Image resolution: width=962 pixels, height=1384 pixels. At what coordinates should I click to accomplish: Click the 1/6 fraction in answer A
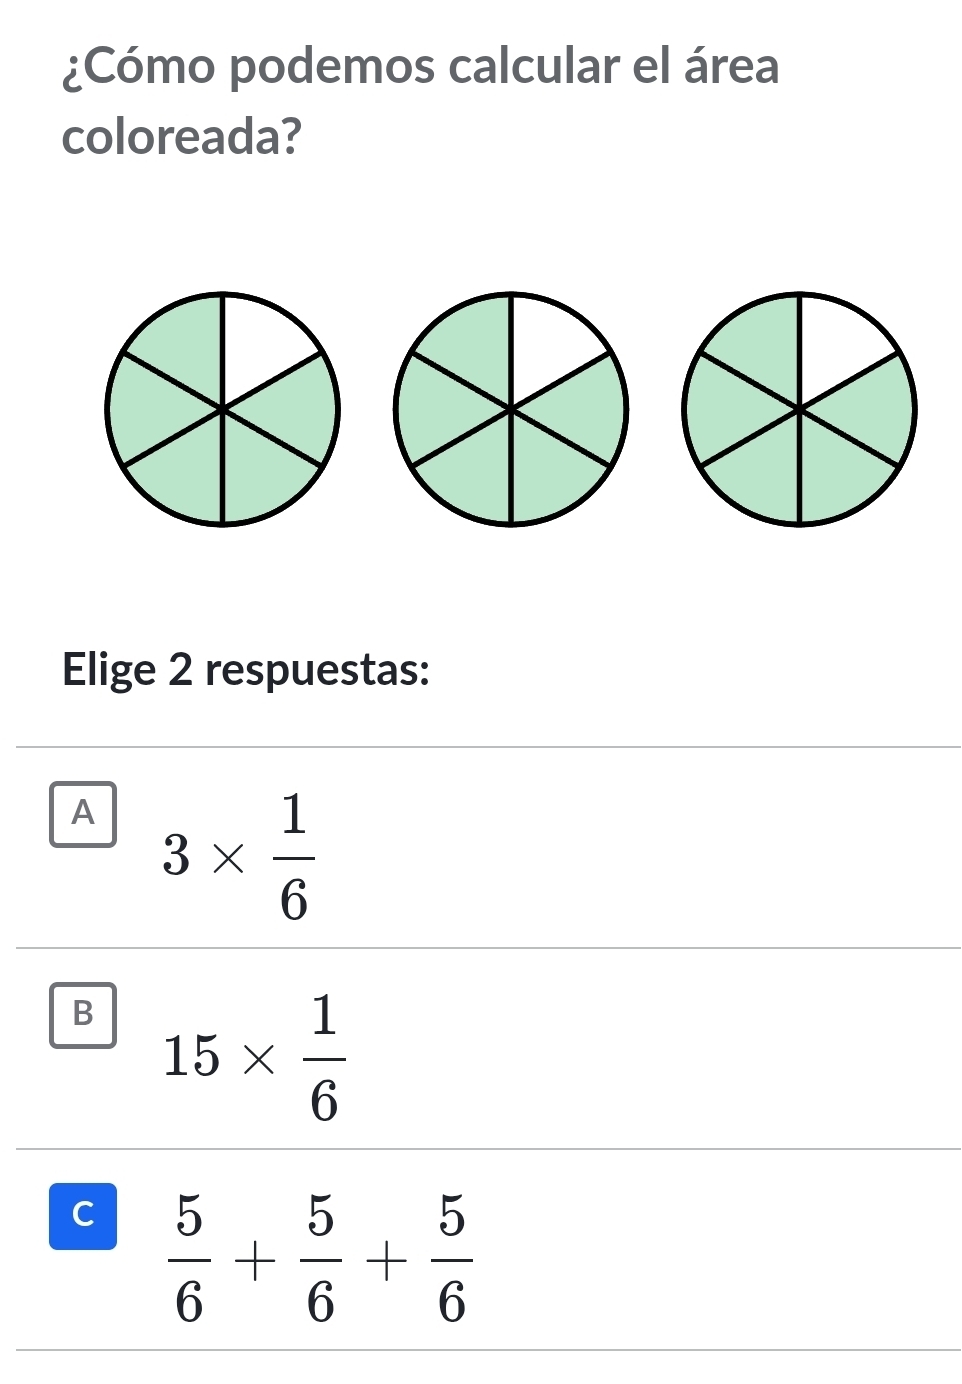click(x=294, y=857)
